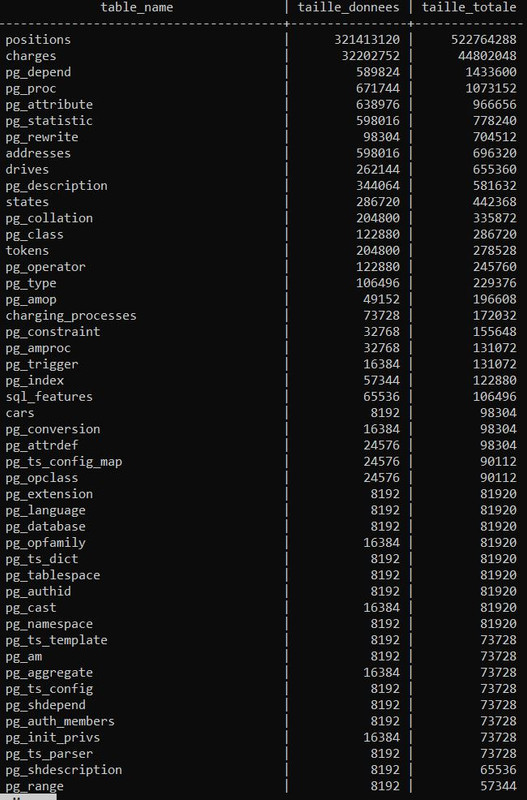This screenshot has width=527, height=800.
Task: Click the states table name
Action: [x=27, y=202]
